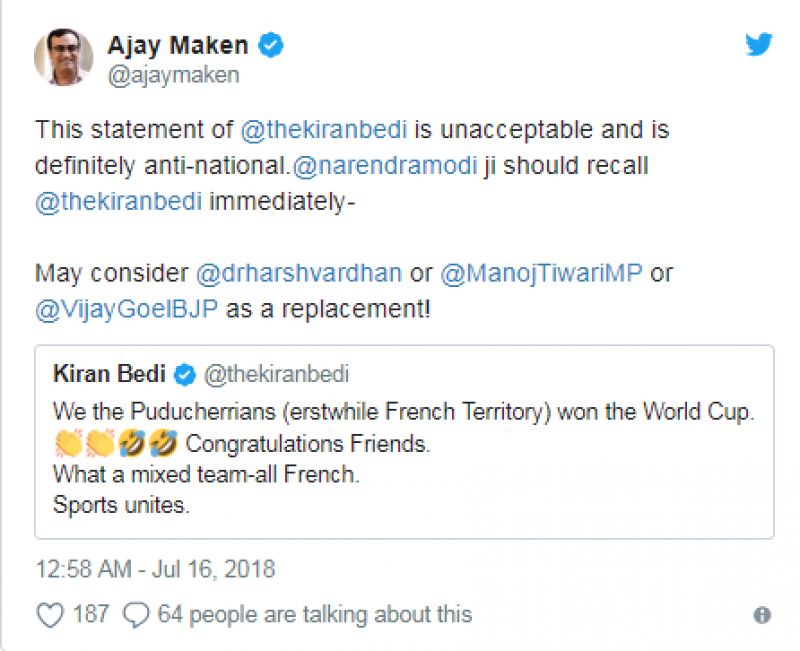This screenshot has width=800, height=651.
Task: Click Ajay Maken's verified badge
Action: (271, 45)
